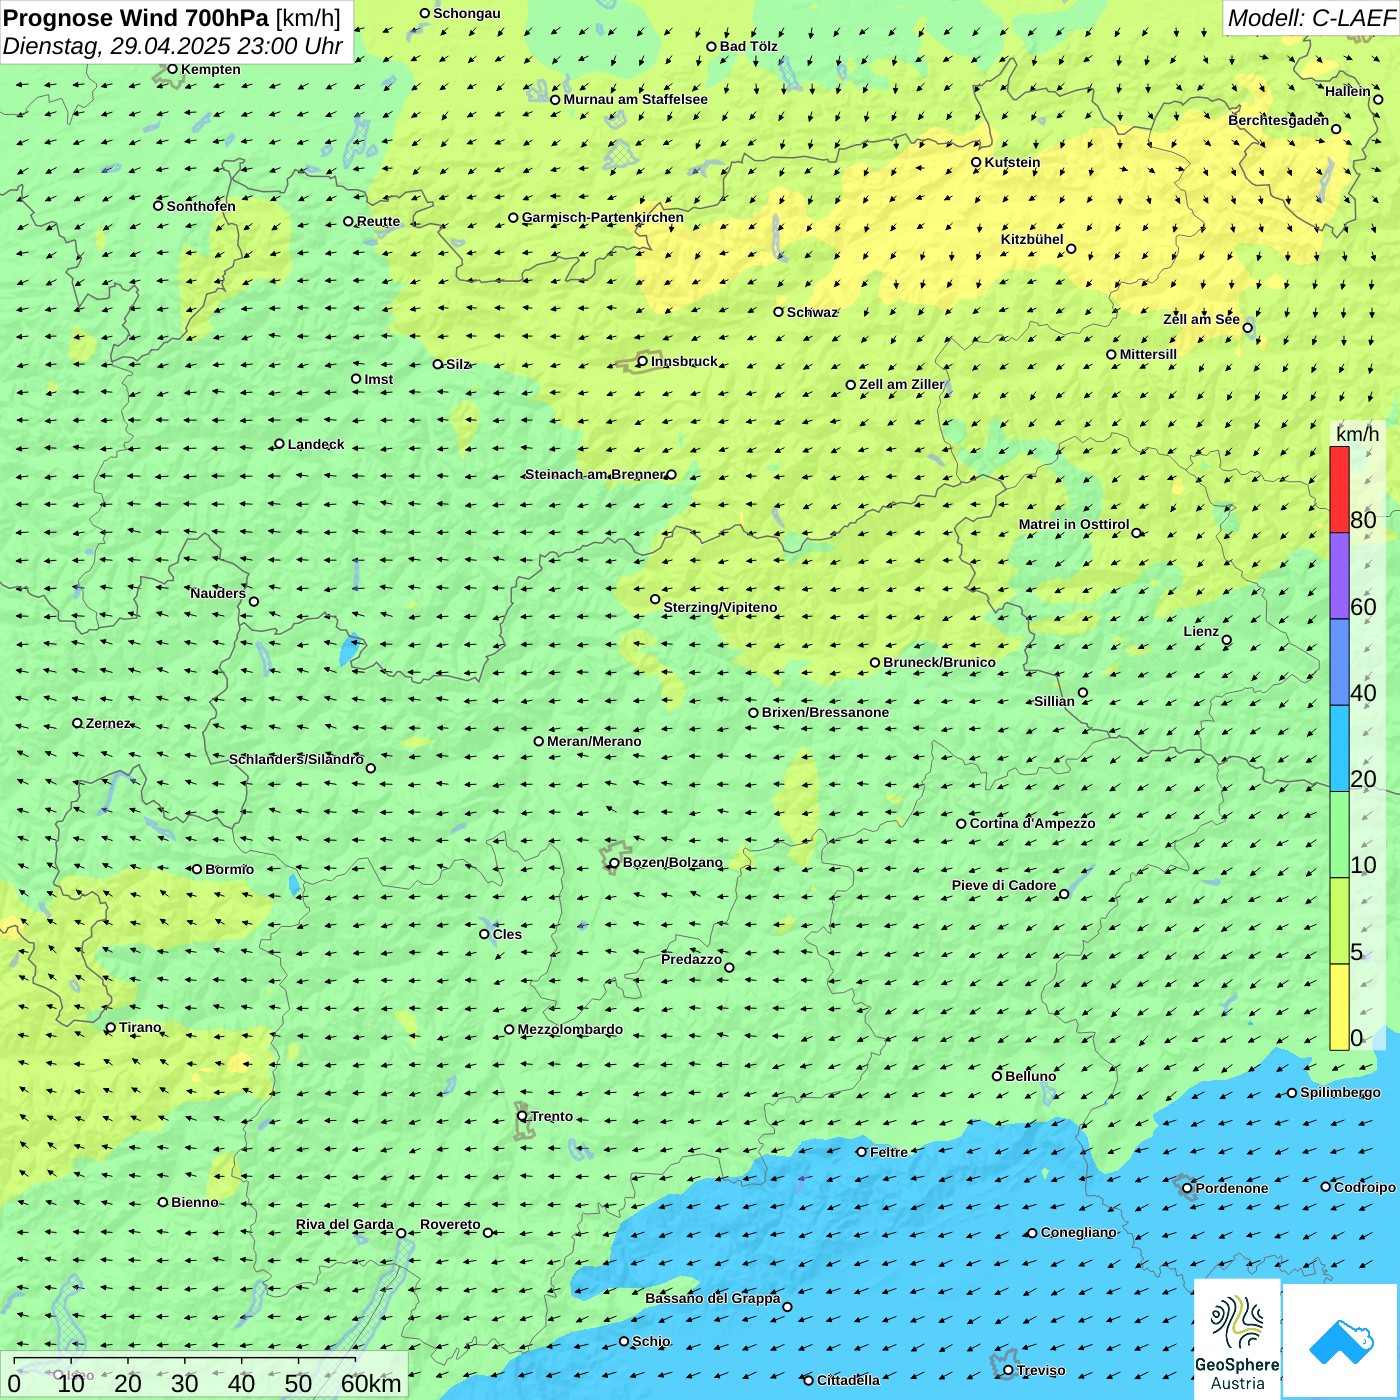Click the red 80 km/h legend color
1400x1400 pixels.
(x=1339, y=490)
